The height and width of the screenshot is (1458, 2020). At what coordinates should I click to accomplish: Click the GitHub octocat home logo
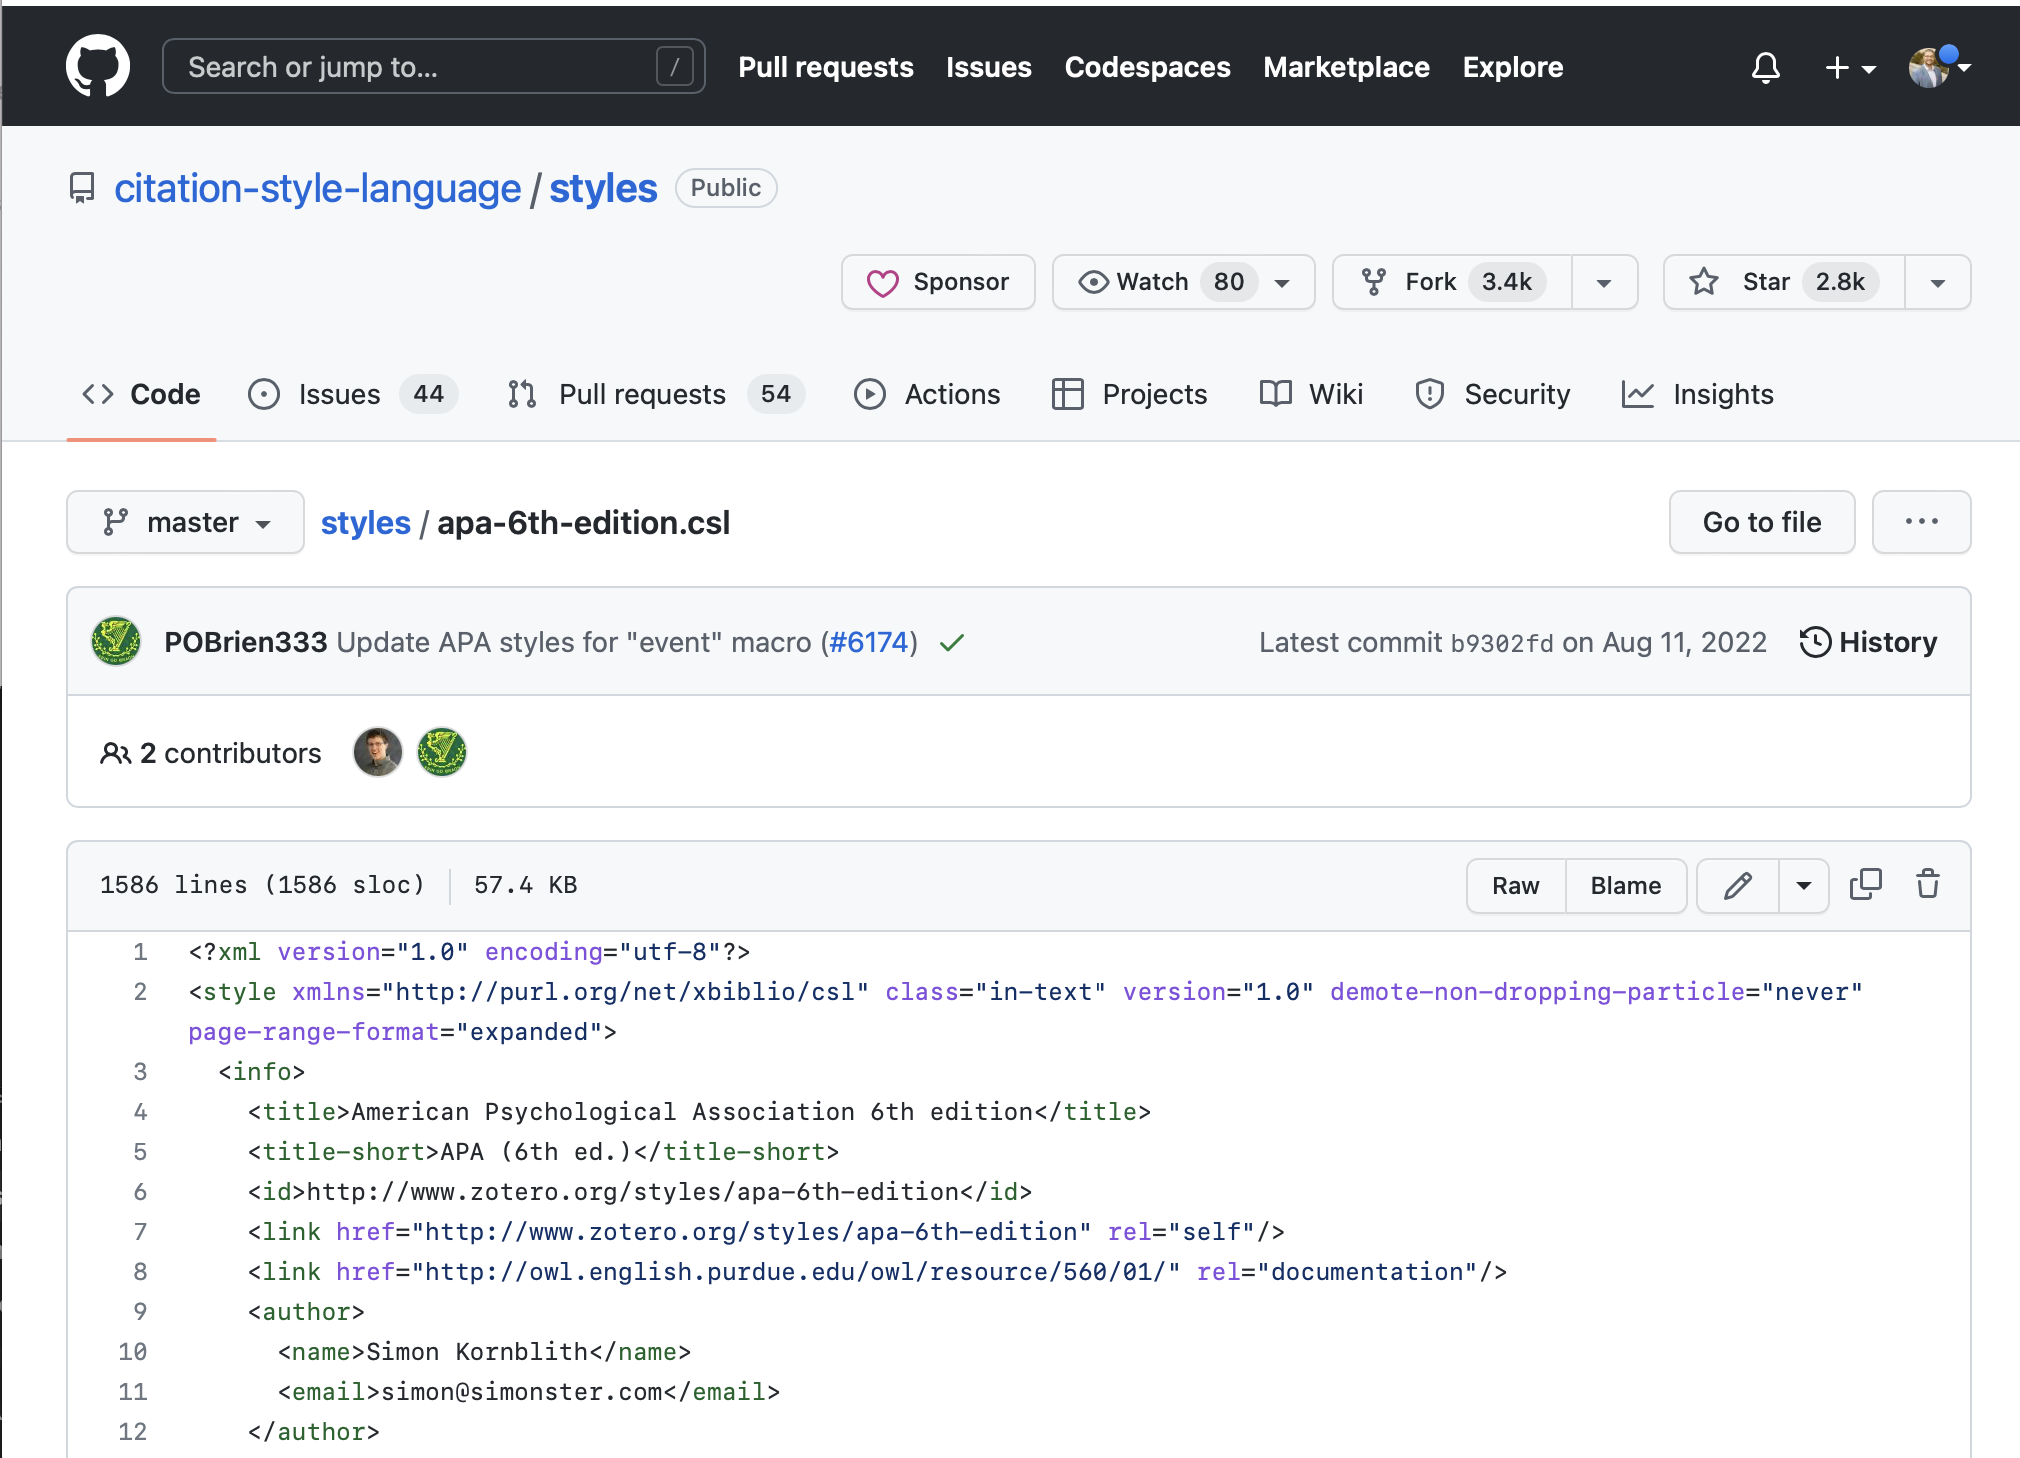click(x=98, y=65)
